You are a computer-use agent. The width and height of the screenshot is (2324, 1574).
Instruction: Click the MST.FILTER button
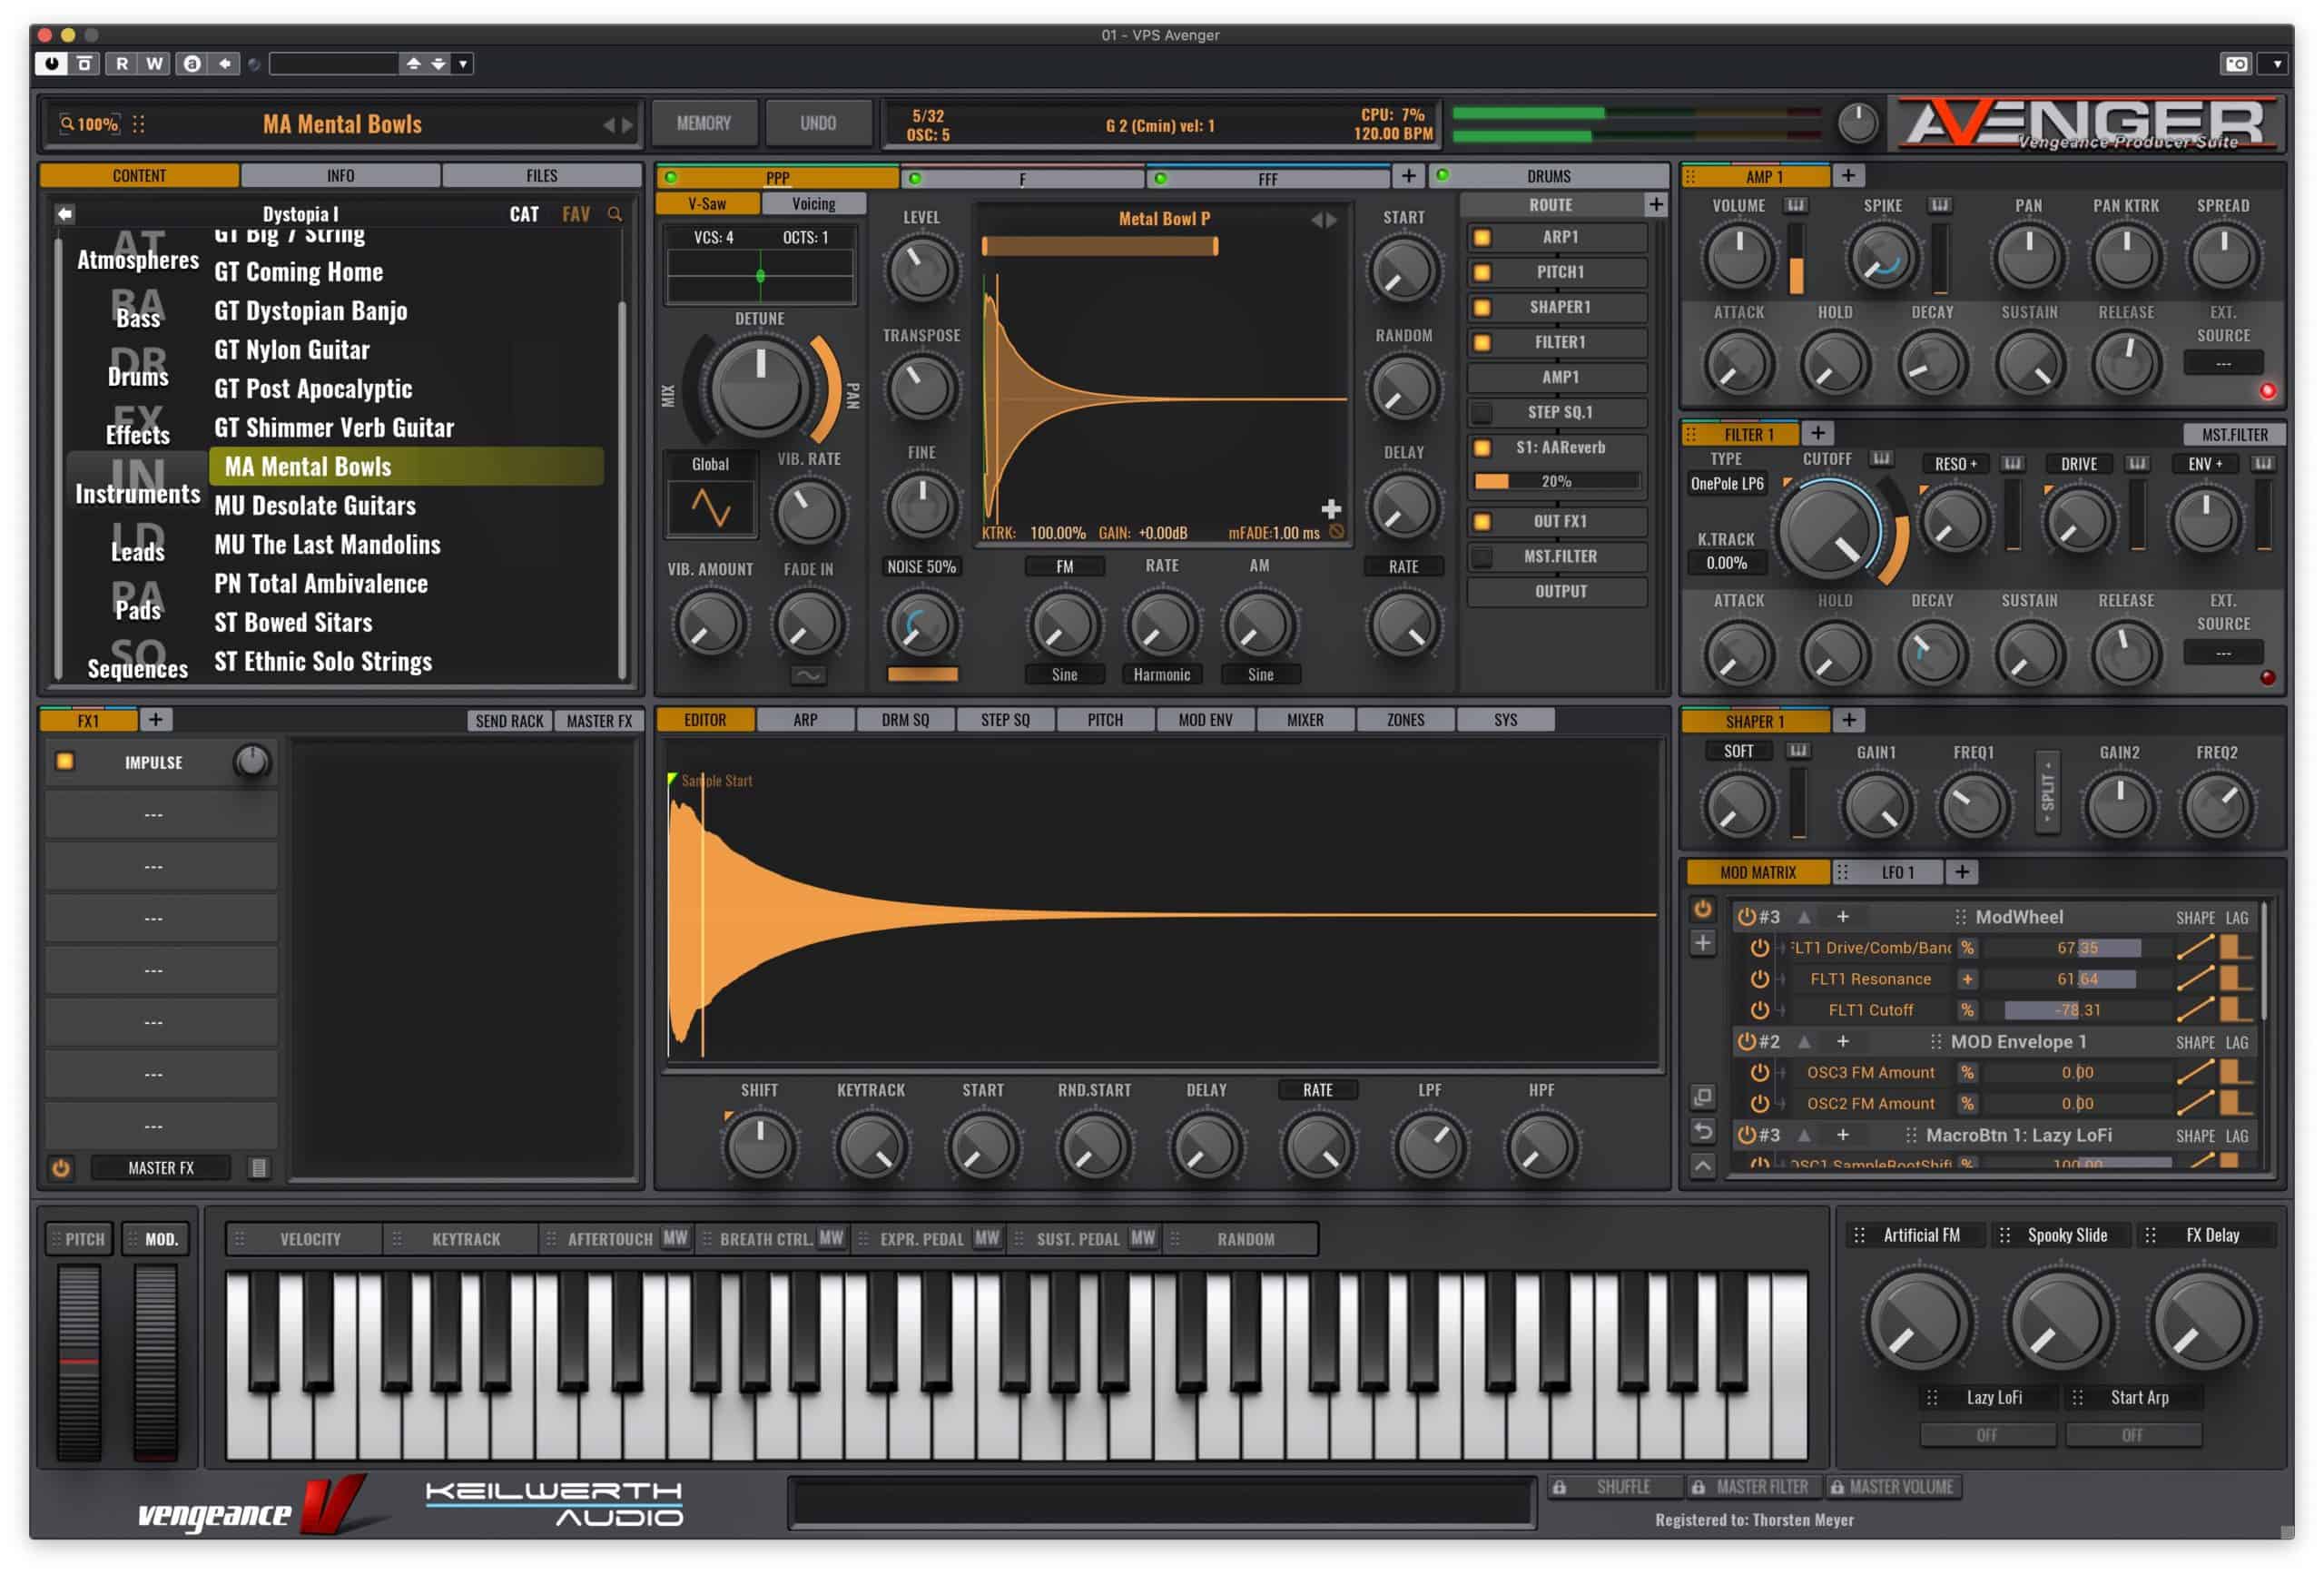coord(2234,434)
